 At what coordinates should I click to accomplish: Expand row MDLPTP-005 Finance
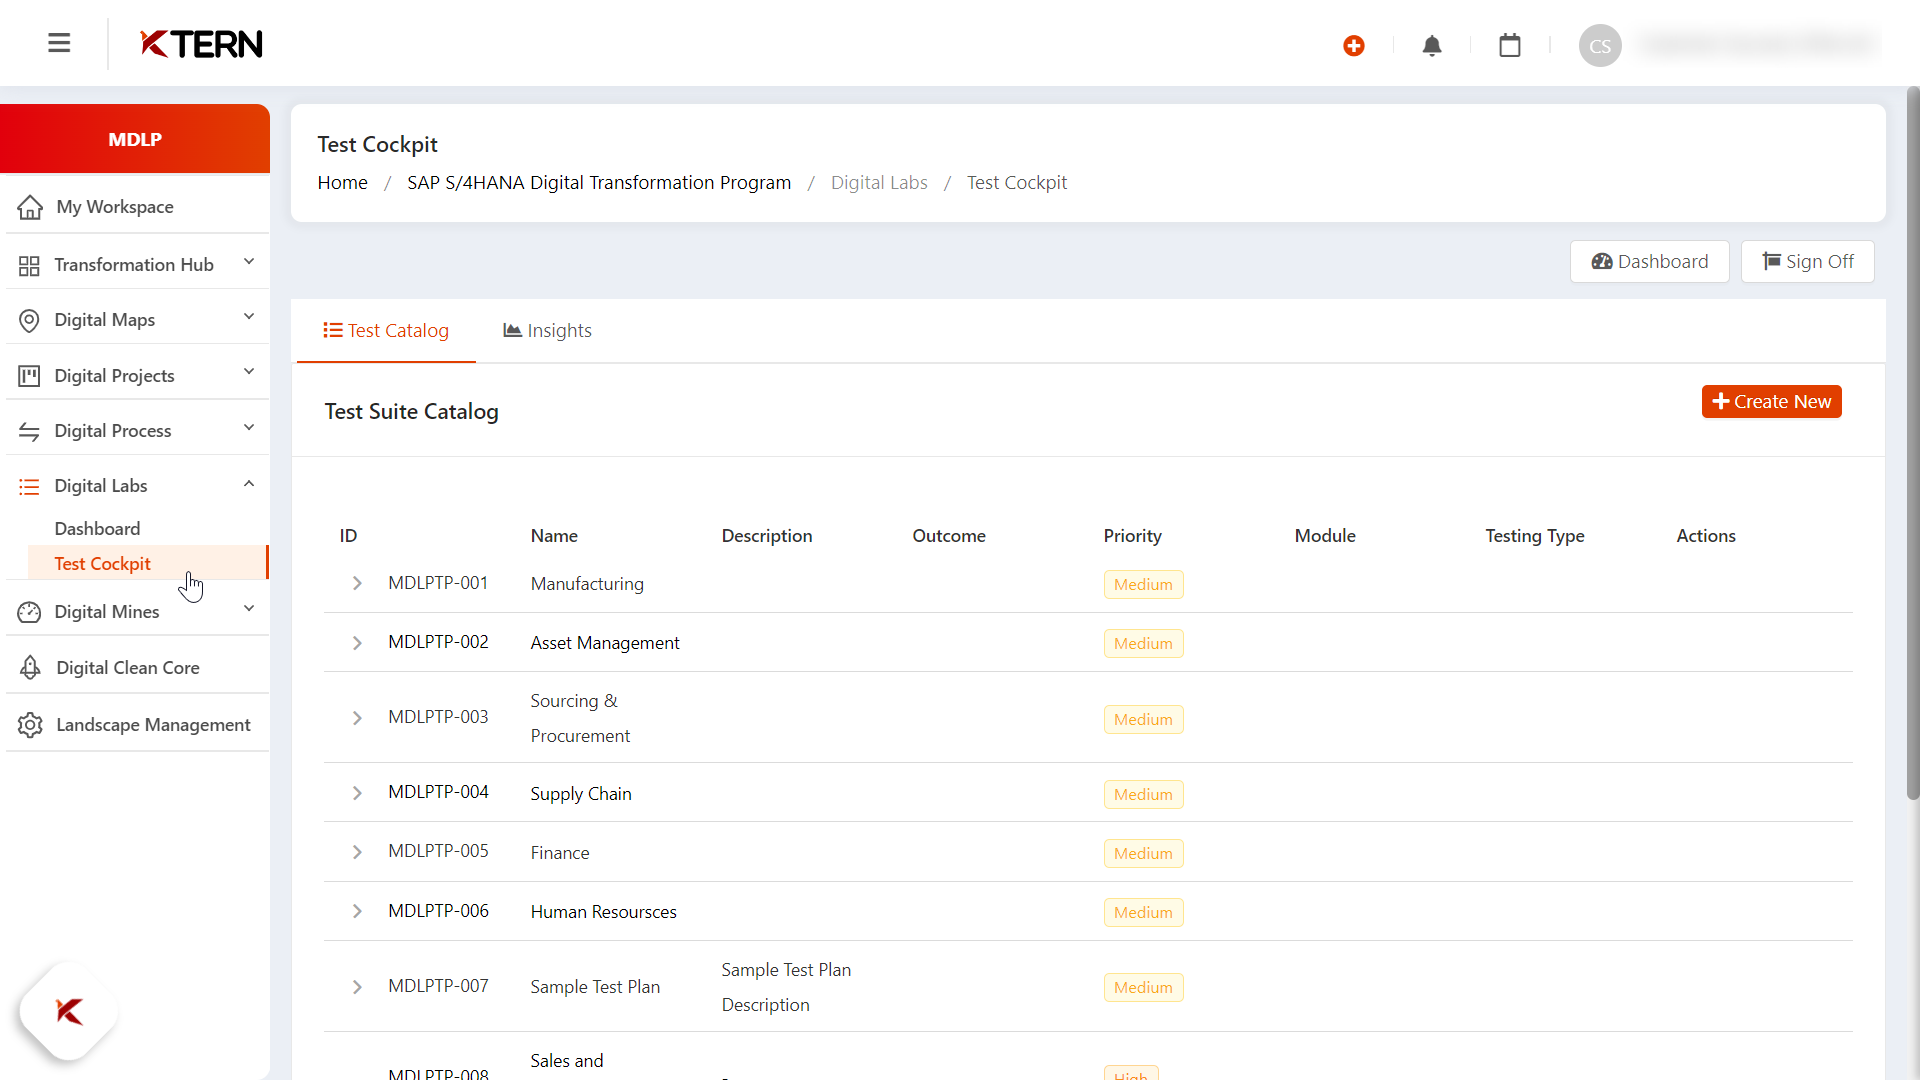(x=357, y=852)
